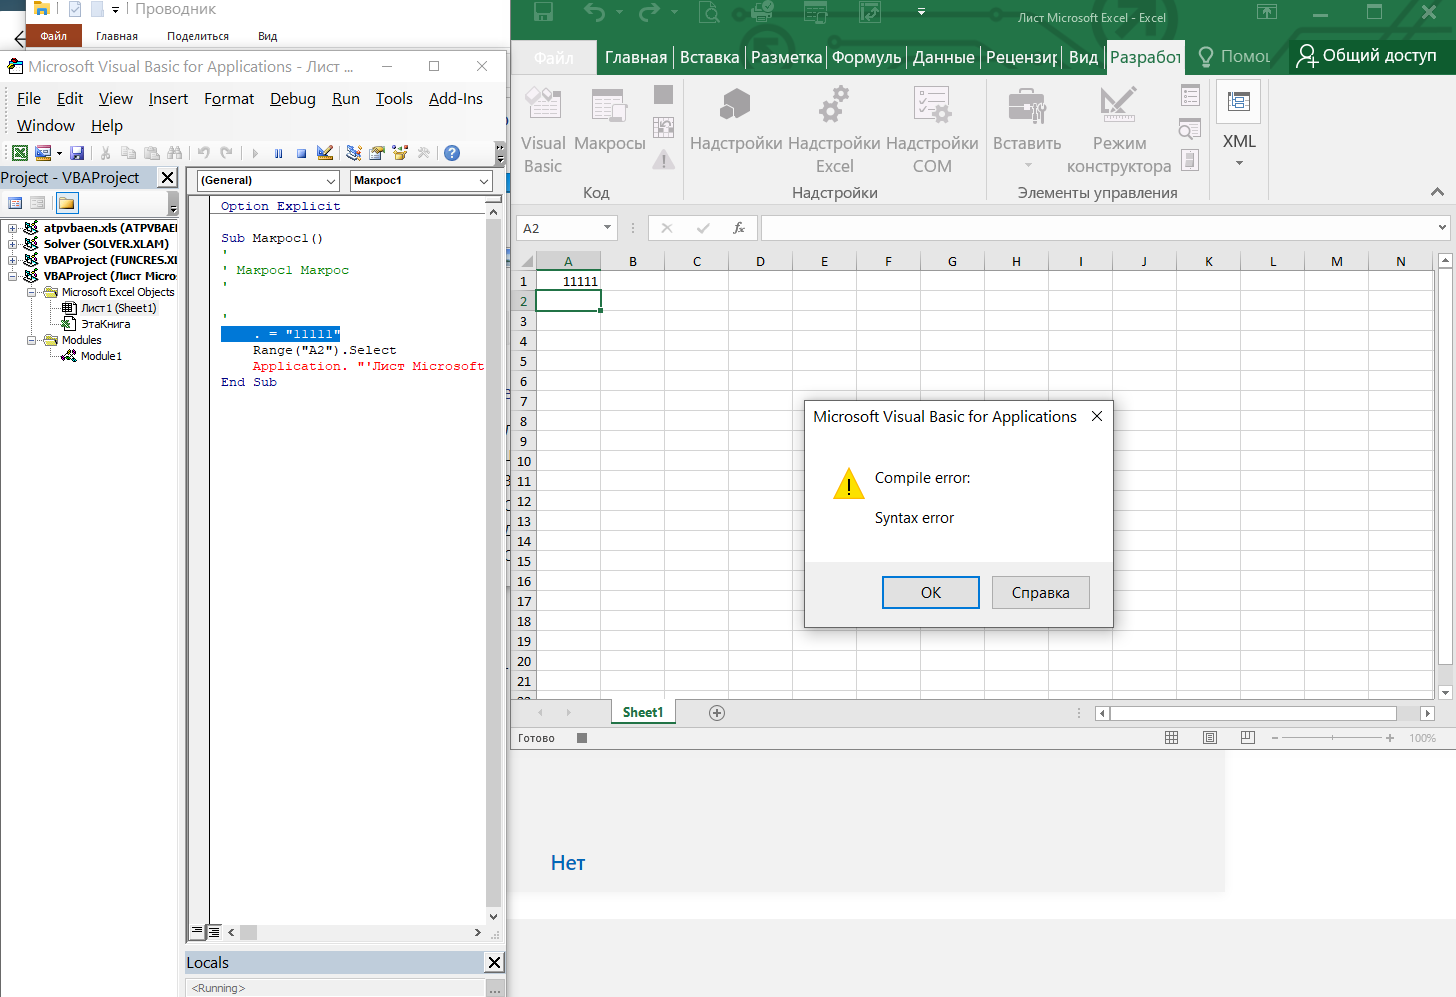Click the Undo arrow in VBA toolbar

(x=204, y=153)
